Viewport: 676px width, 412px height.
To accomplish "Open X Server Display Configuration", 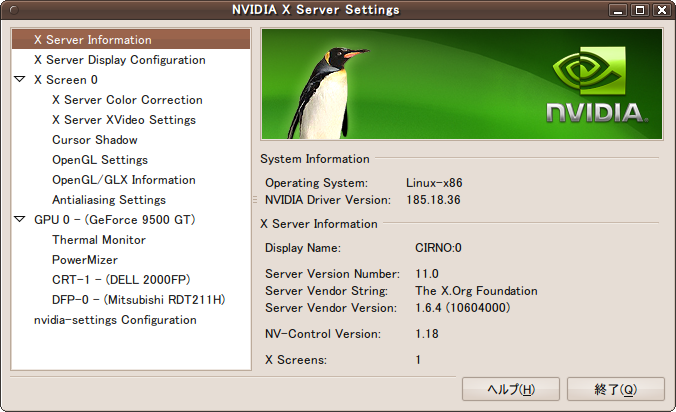I will (x=119, y=60).
